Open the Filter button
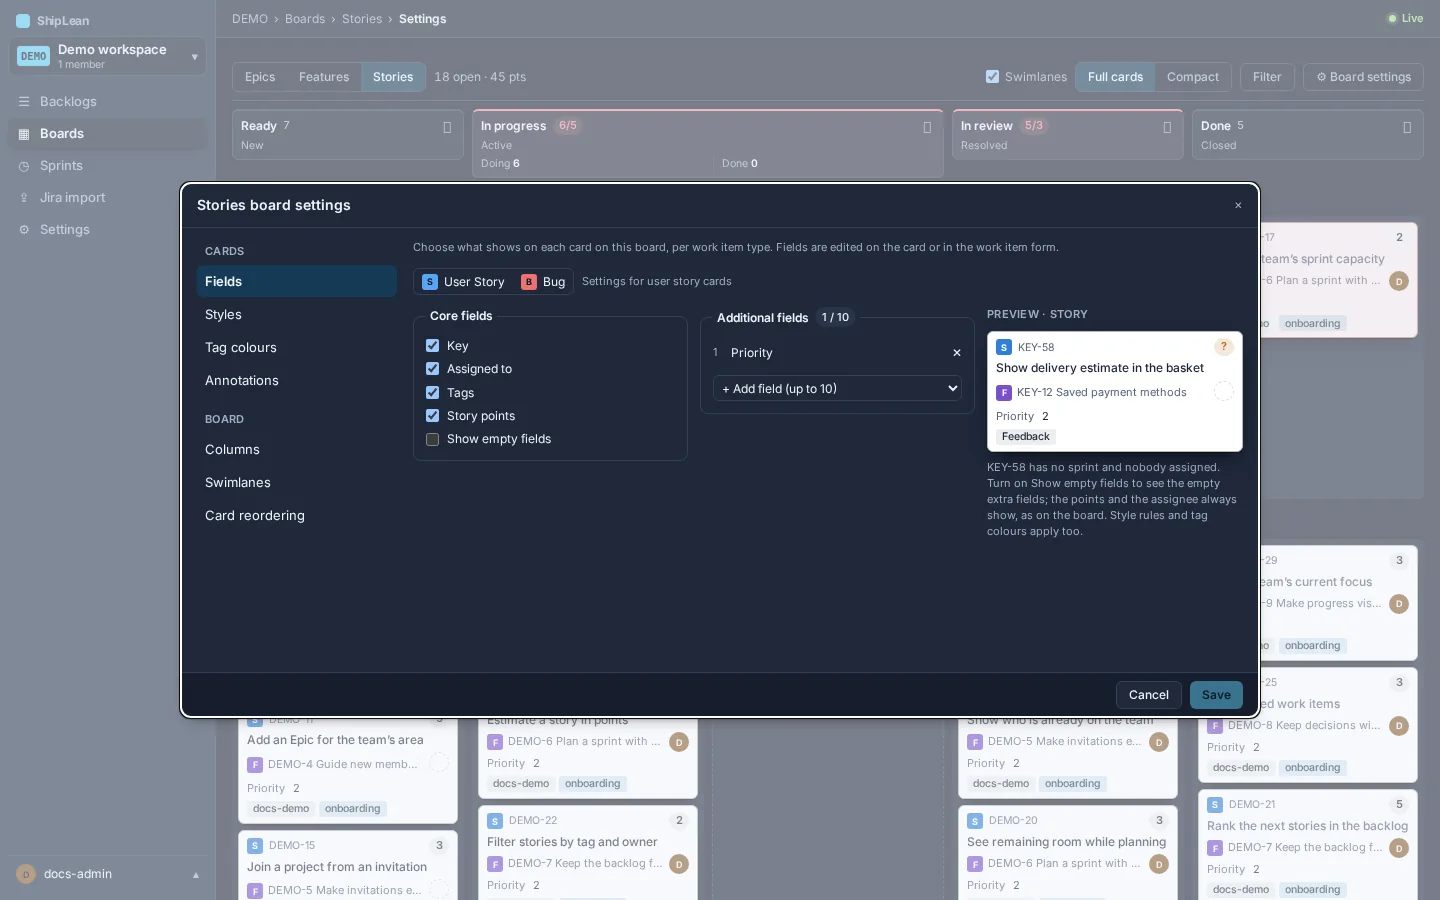Screen dimensions: 1440x900 tap(1267, 77)
